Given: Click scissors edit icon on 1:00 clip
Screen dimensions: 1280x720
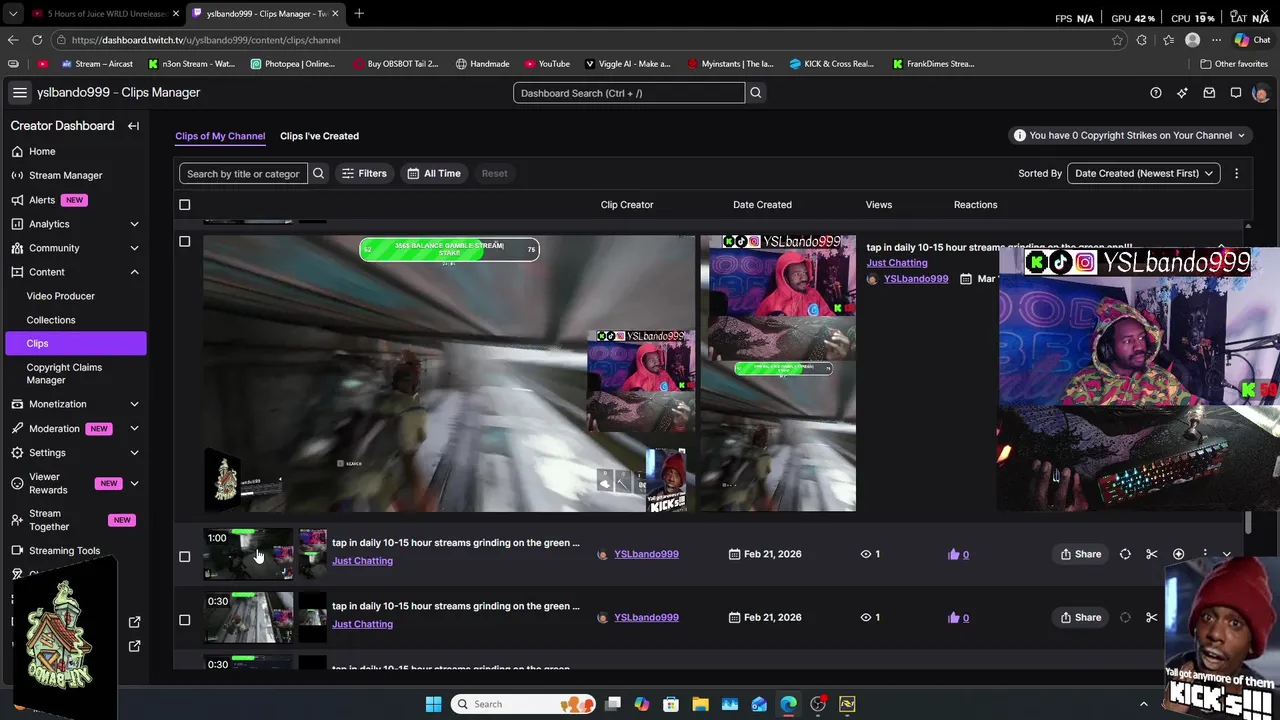Looking at the screenshot, I should point(1151,554).
